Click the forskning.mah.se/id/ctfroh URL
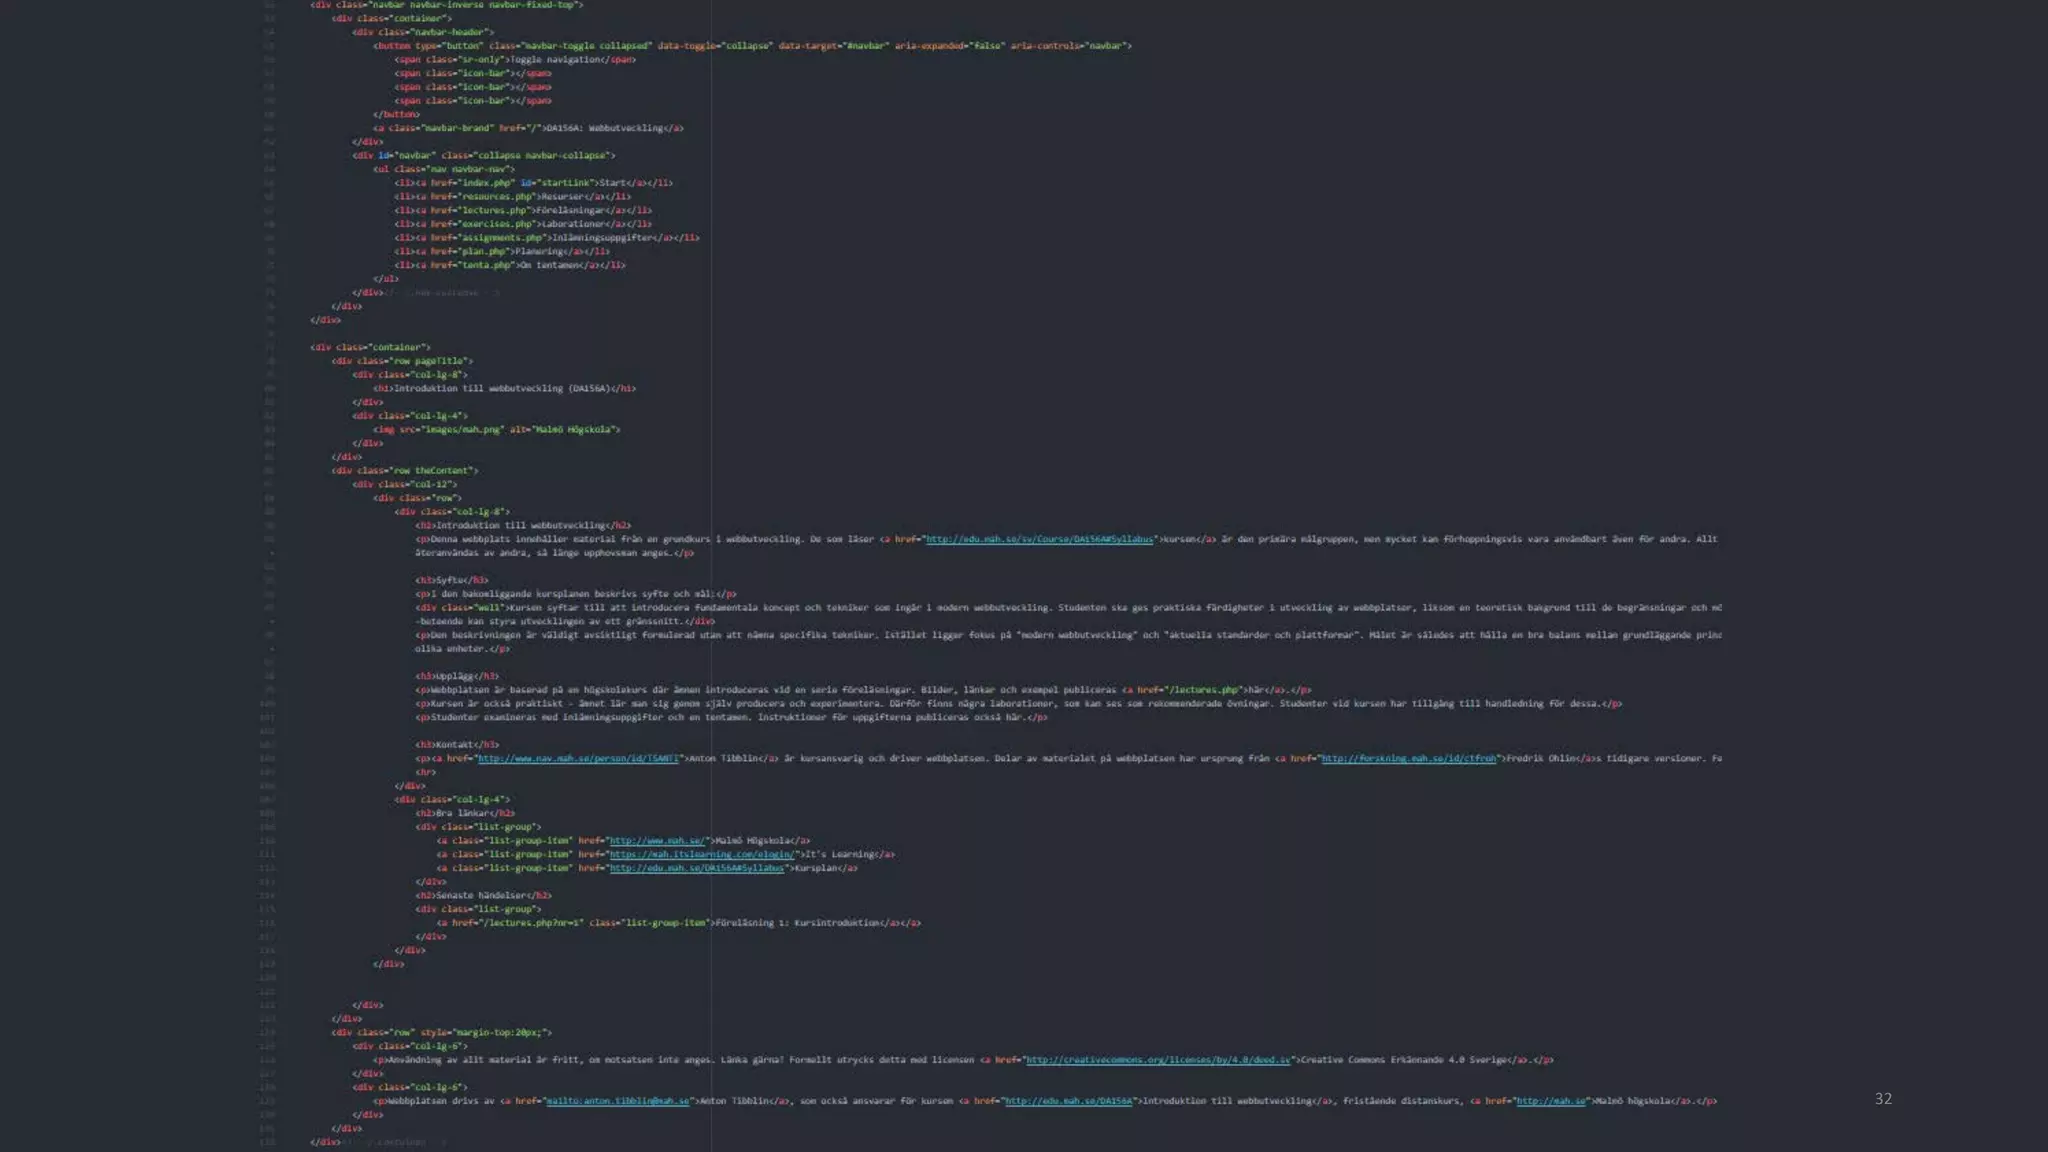Image resolution: width=2048 pixels, height=1152 pixels. pos(1409,758)
